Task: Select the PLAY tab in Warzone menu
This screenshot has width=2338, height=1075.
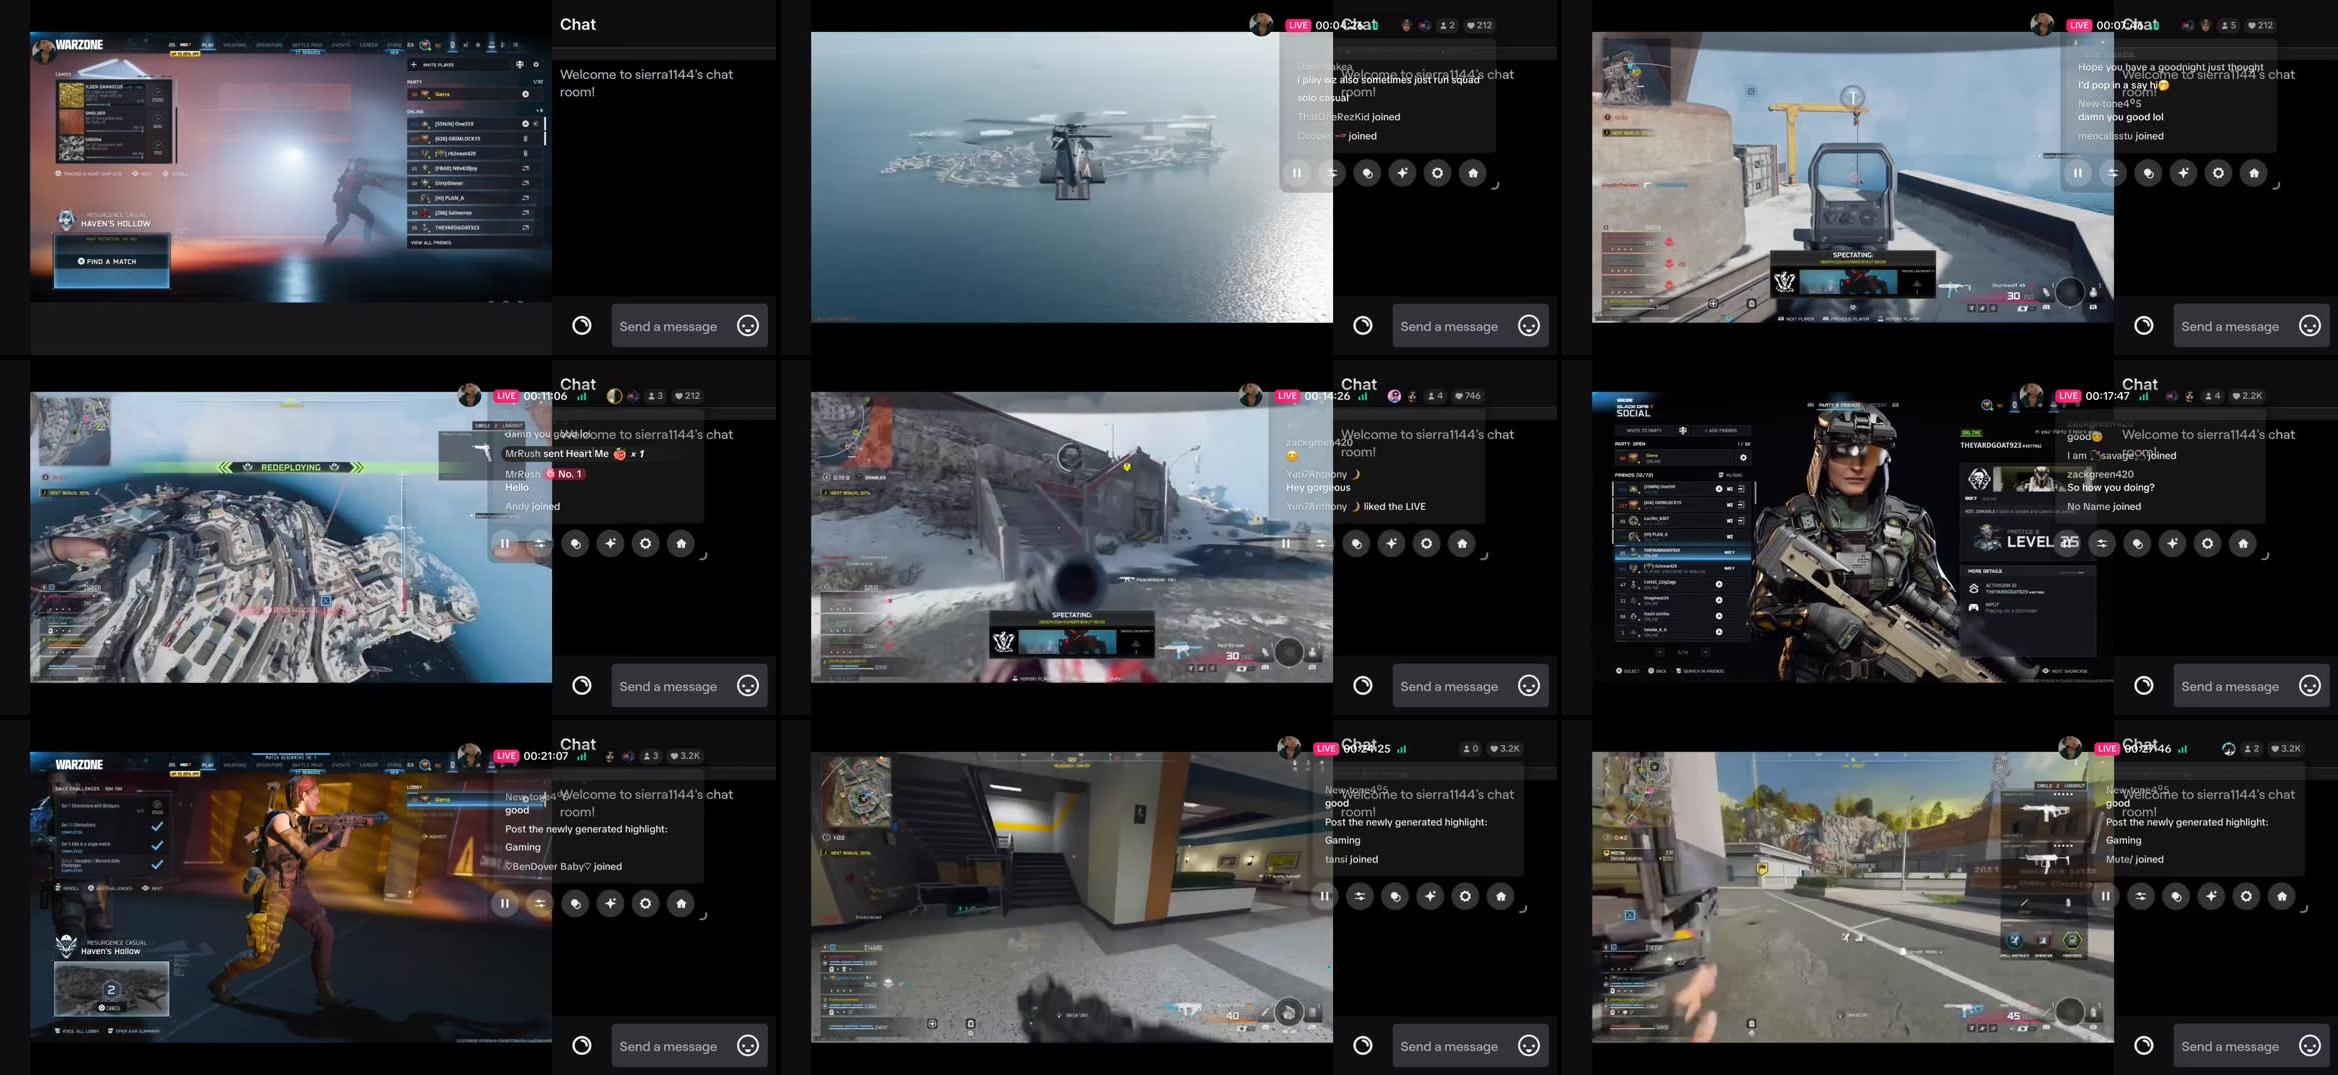Action: click(207, 45)
